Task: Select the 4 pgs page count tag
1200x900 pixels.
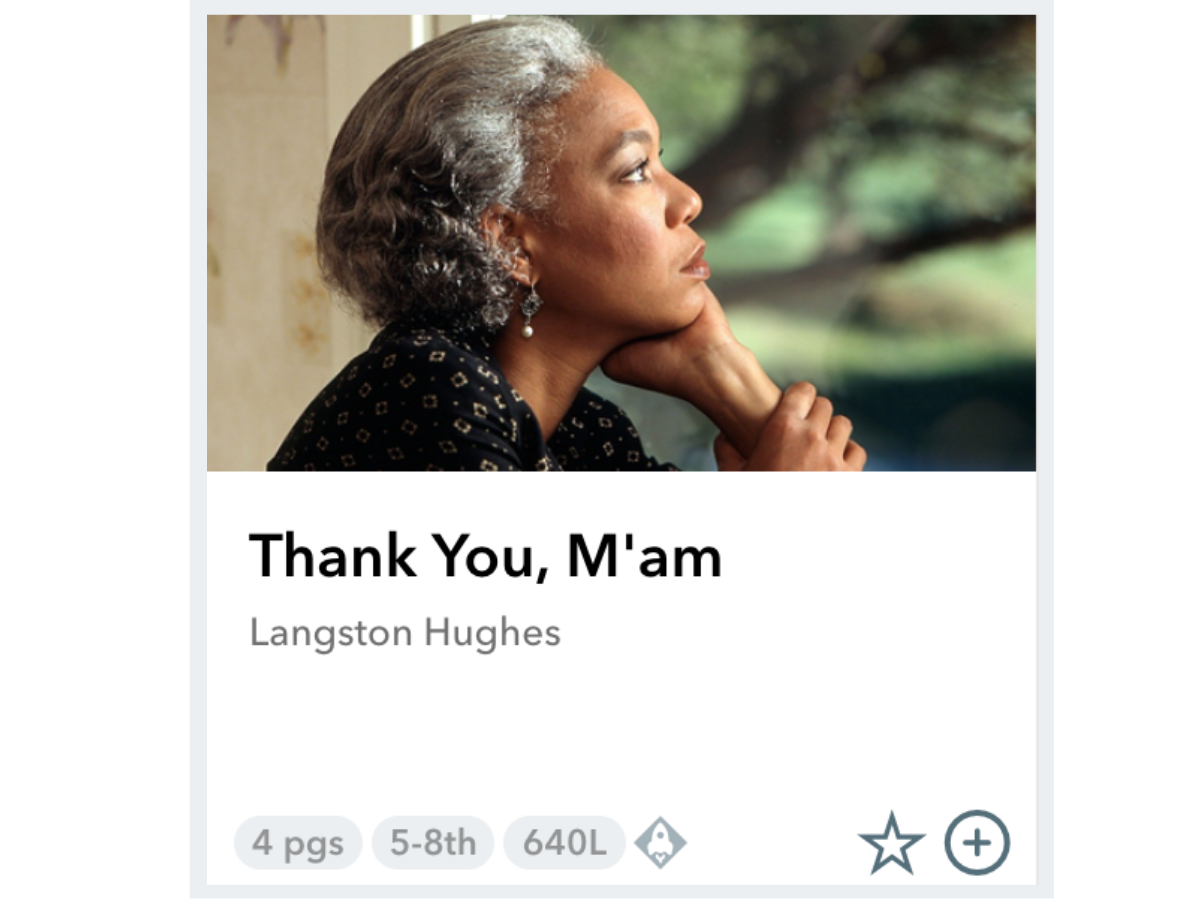Action: pos(298,843)
